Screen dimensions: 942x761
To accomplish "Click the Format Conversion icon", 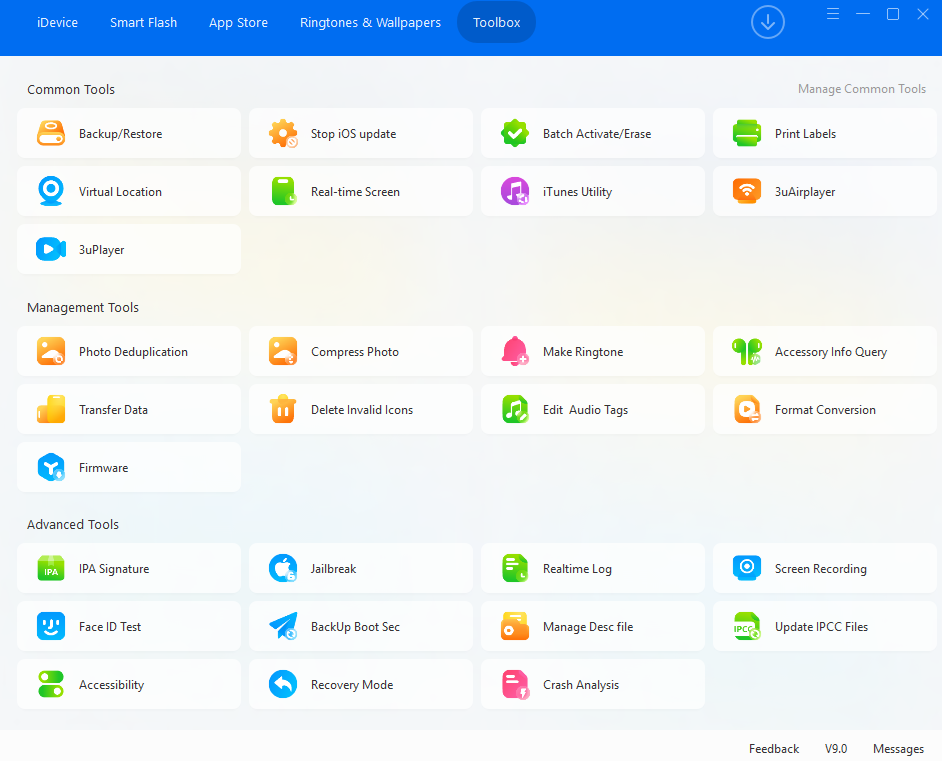I will pyautogui.click(x=747, y=410).
